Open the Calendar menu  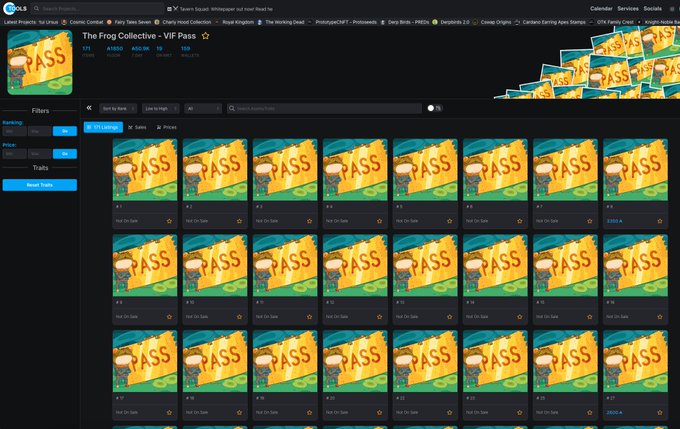pyautogui.click(x=601, y=9)
